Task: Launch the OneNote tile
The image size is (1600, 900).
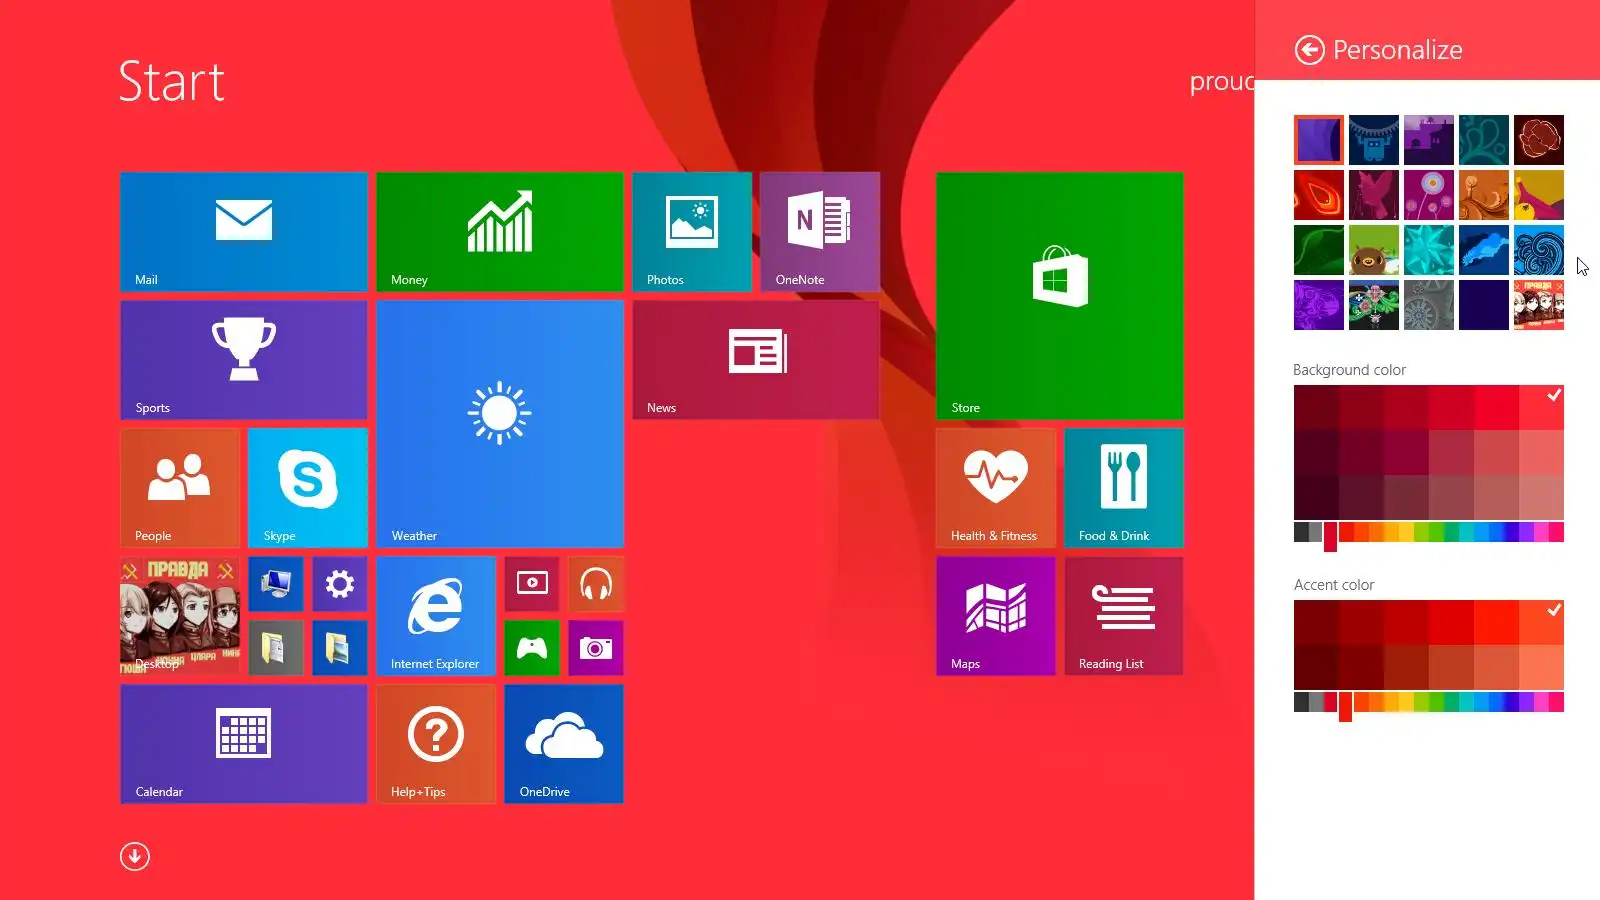Action: click(820, 232)
